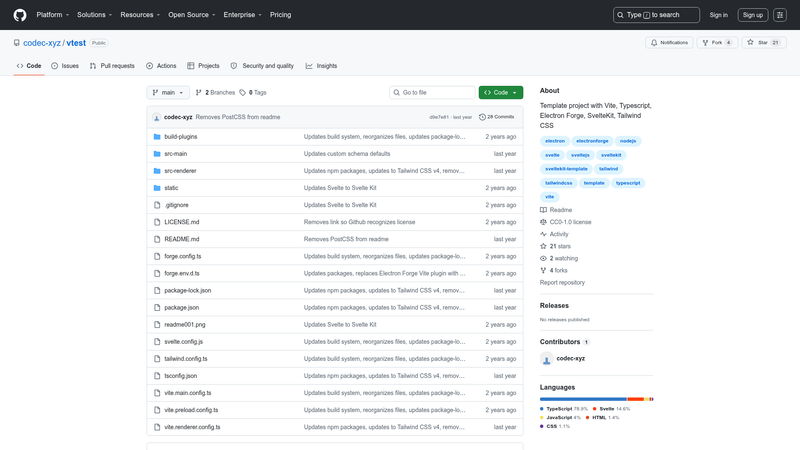Click the file icon beside .gitignore
800x450 pixels.
pos(157,205)
